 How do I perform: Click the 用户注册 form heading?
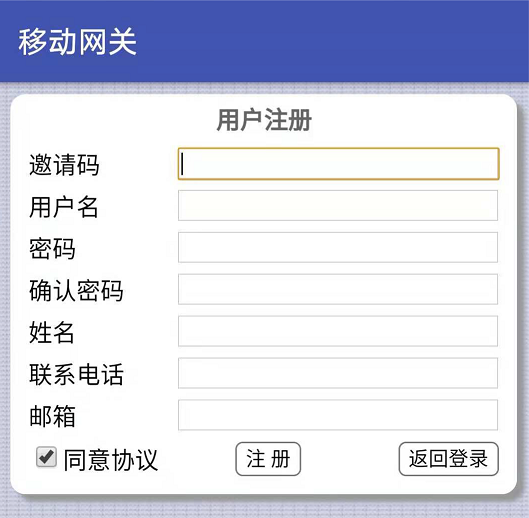(x=264, y=120)
